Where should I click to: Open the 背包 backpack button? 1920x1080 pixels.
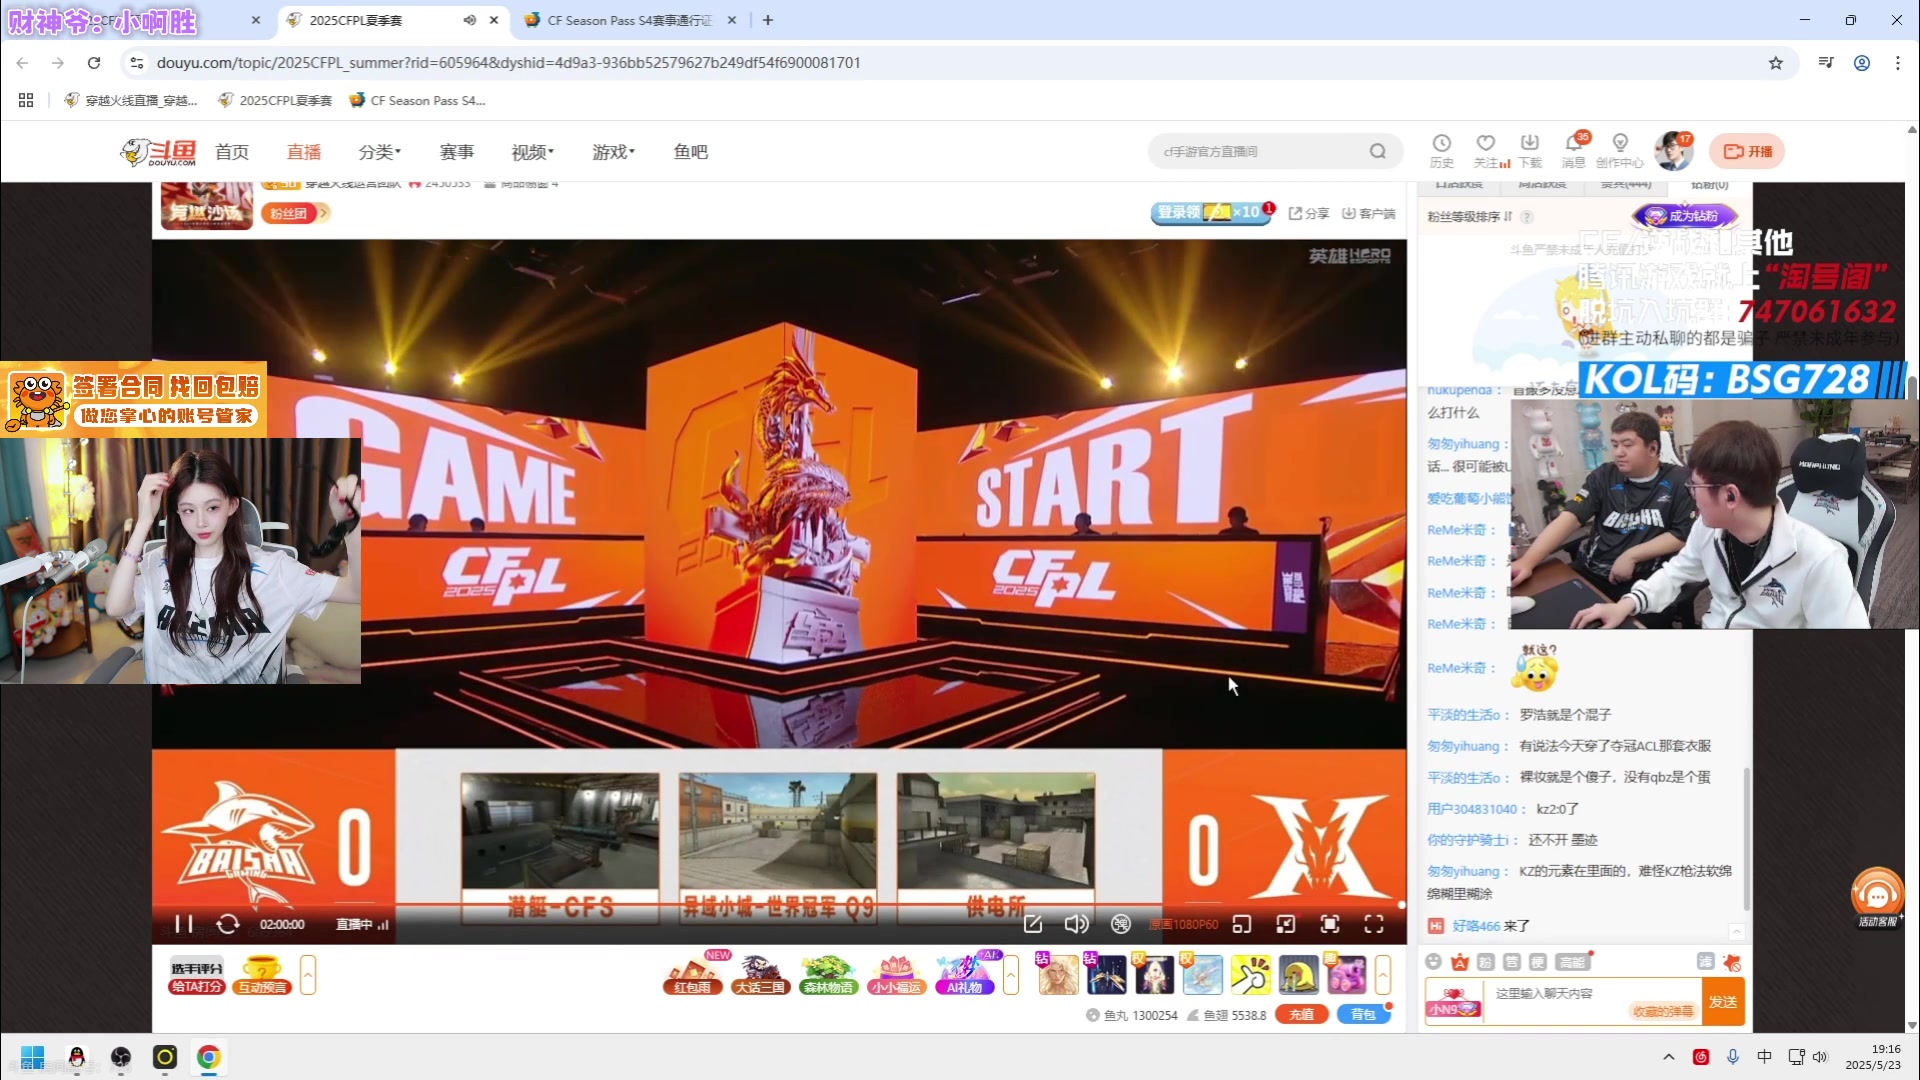[x=1362, y=1014]
